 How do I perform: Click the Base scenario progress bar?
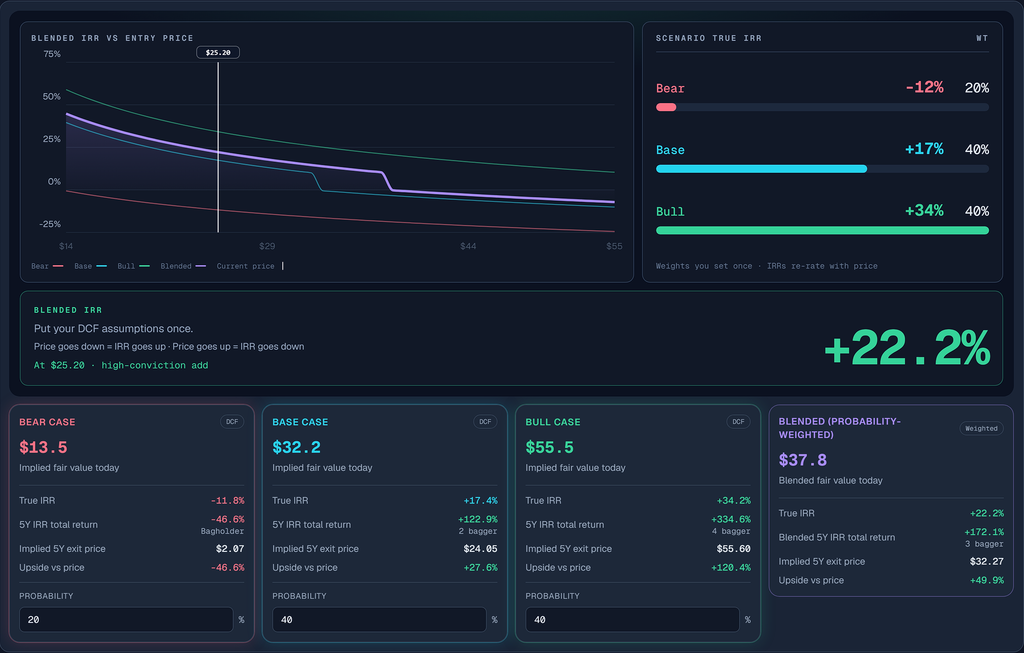pyautogui.click(x=822, y=168)
